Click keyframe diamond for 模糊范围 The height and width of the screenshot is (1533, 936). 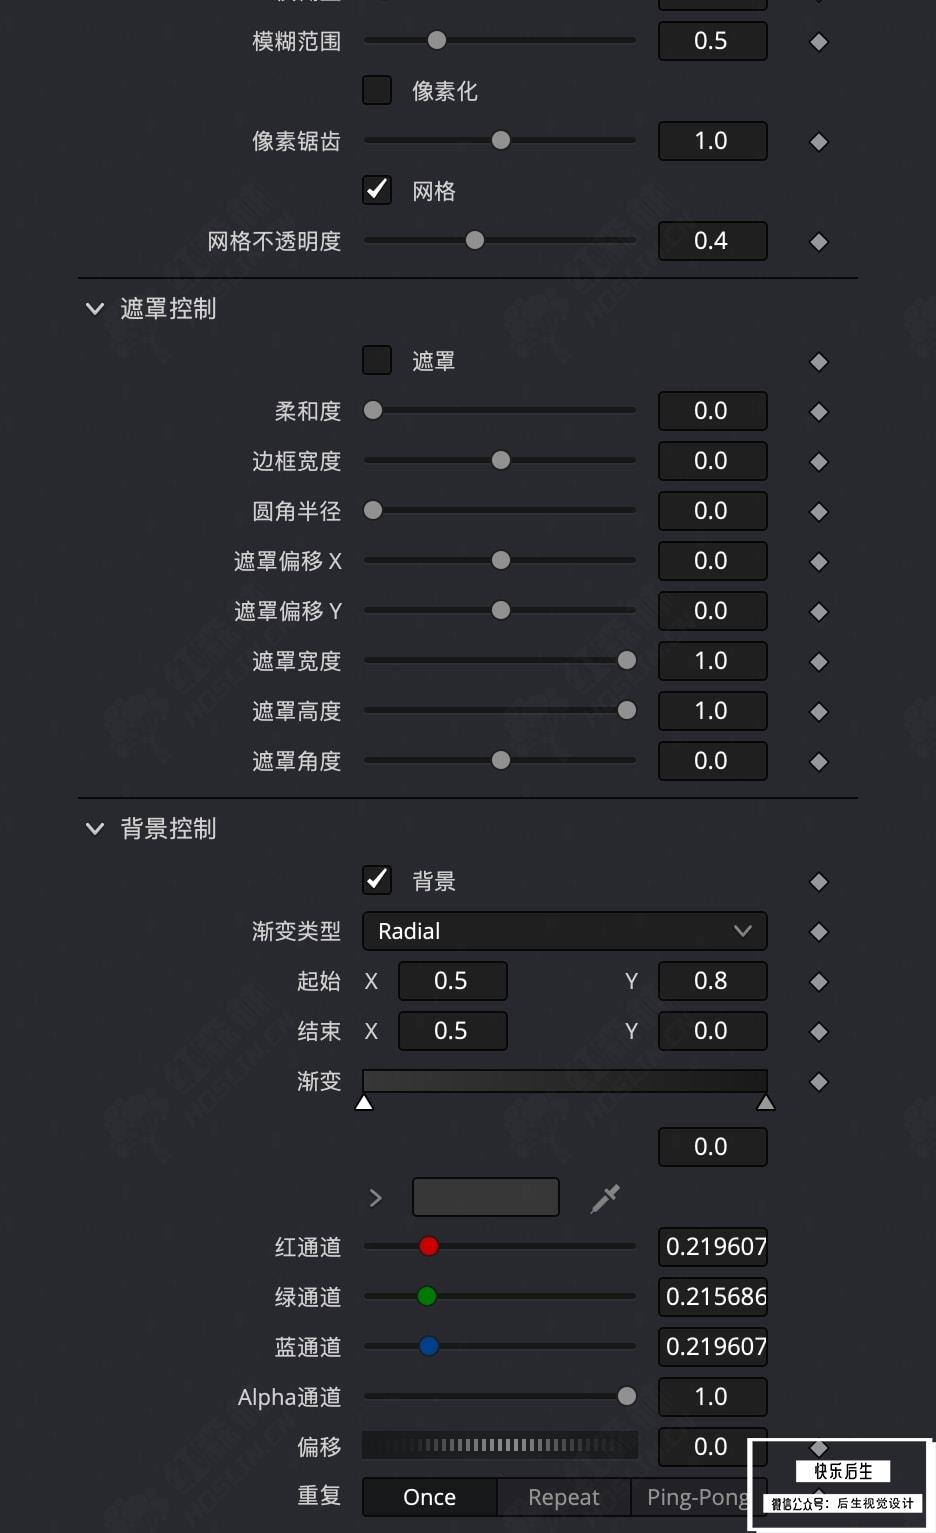819,42
